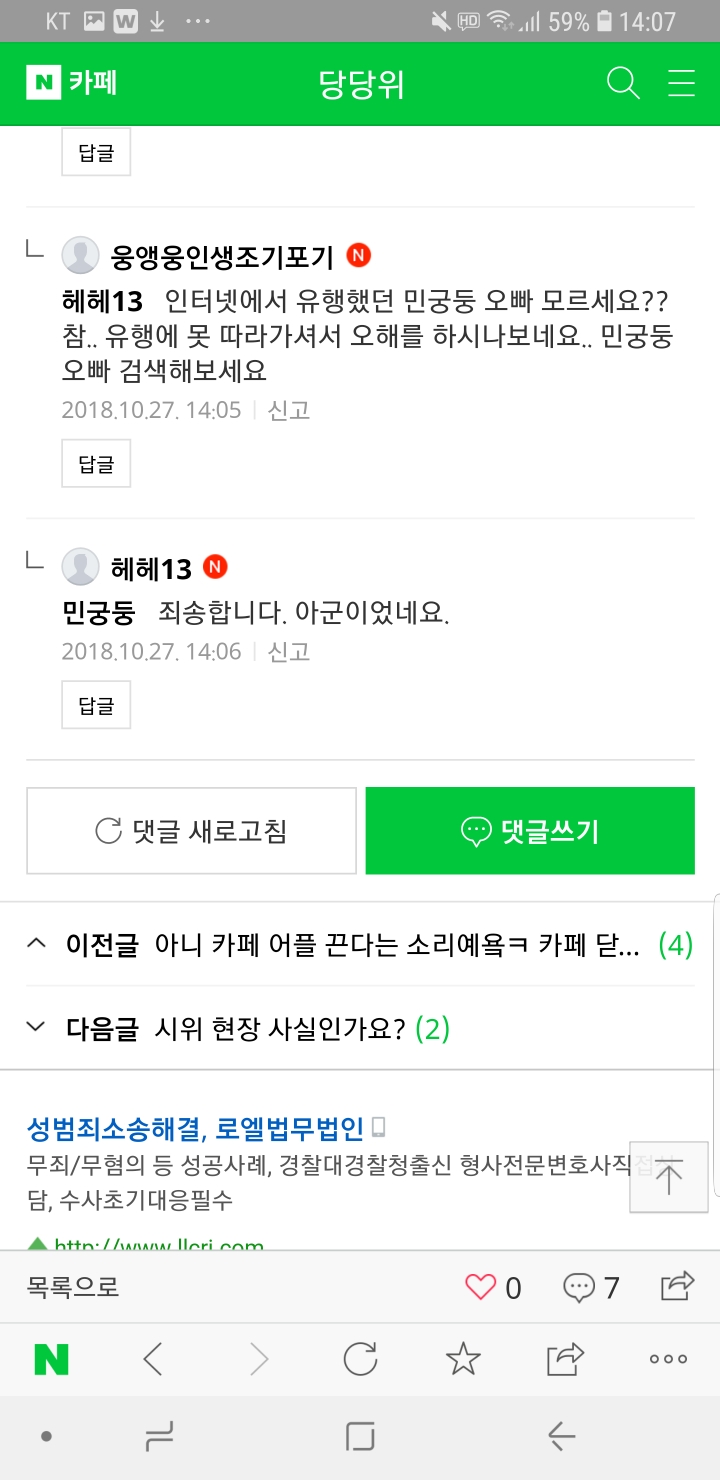The image size is (720, 1480).
Task: Return to list with 목록으로
Action: (73, 1287)
